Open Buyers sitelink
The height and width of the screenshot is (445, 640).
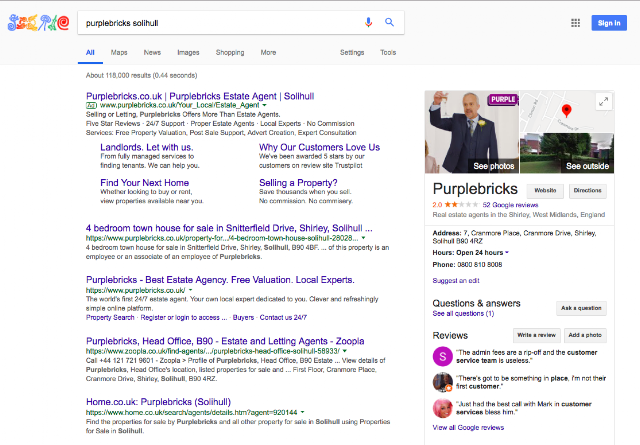(243, 318)
